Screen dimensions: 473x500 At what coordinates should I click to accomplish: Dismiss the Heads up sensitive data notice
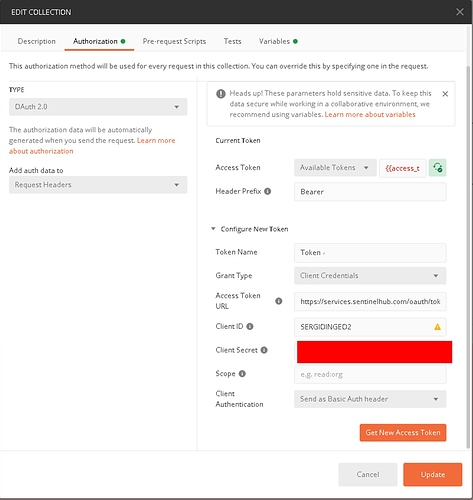pyautogui.click(x=445, y=94)
